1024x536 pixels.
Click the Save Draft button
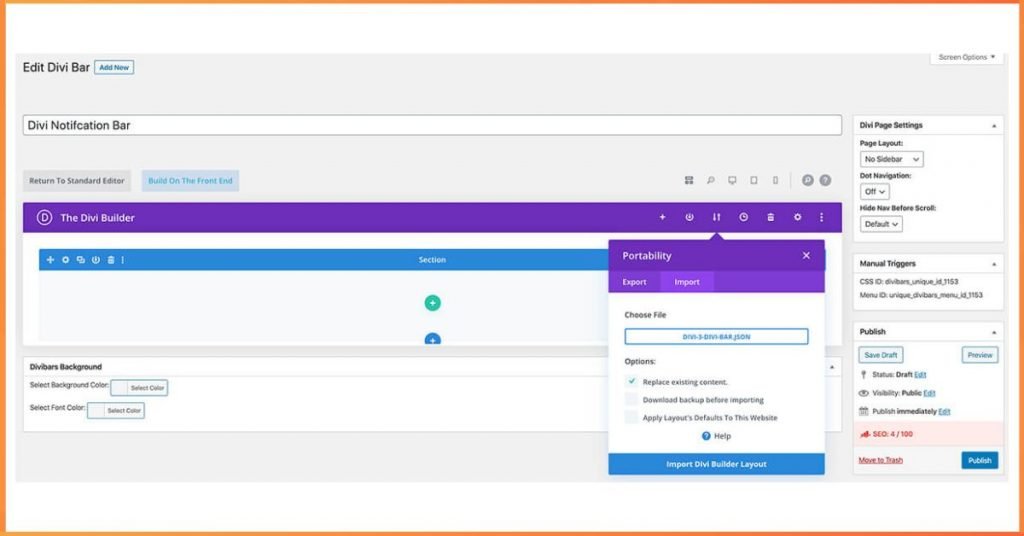[880, 355]
